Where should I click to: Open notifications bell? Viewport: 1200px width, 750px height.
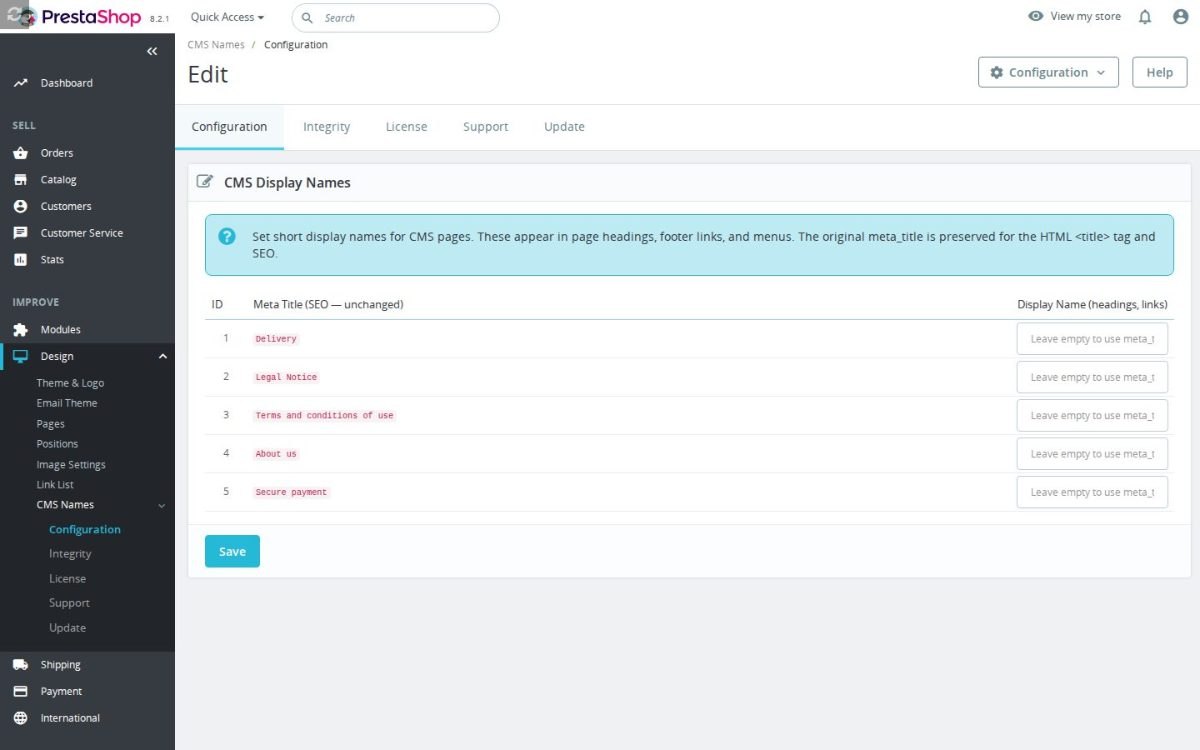1145,17
